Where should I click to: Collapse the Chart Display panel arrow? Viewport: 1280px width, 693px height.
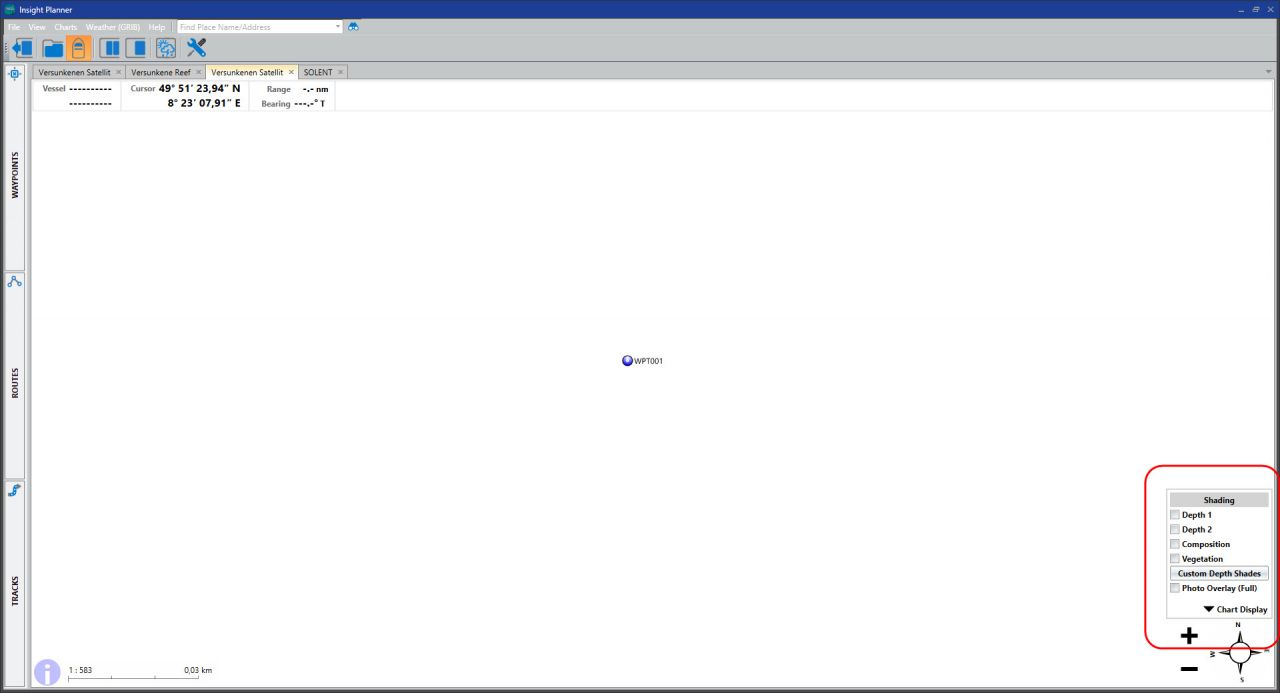click(x=1209, y=609)
